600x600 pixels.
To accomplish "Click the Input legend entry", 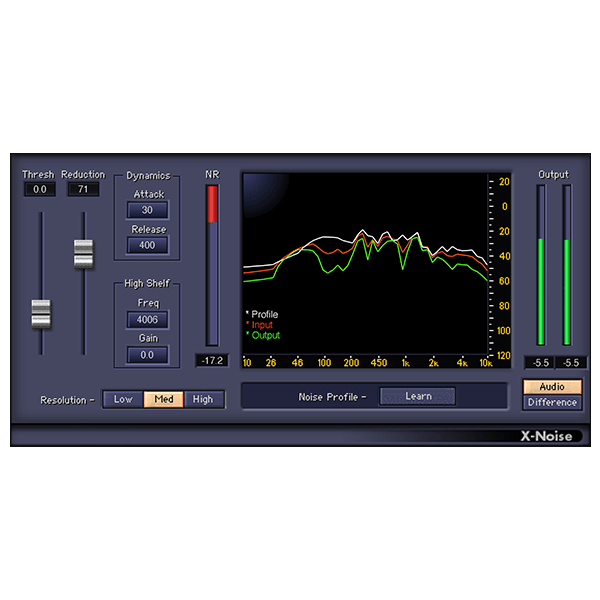I will 259,325.
